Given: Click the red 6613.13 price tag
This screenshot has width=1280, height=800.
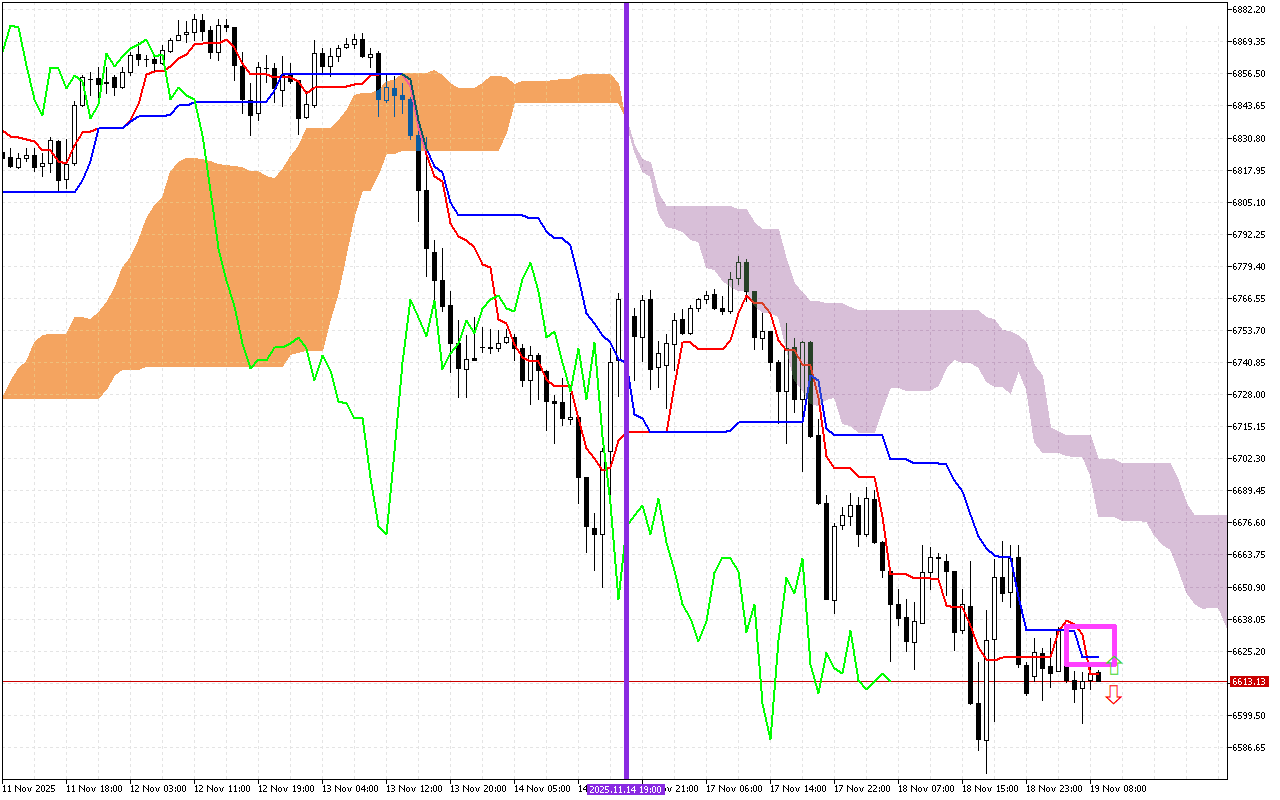Looking at the screenshot, I should (1250, 681).
